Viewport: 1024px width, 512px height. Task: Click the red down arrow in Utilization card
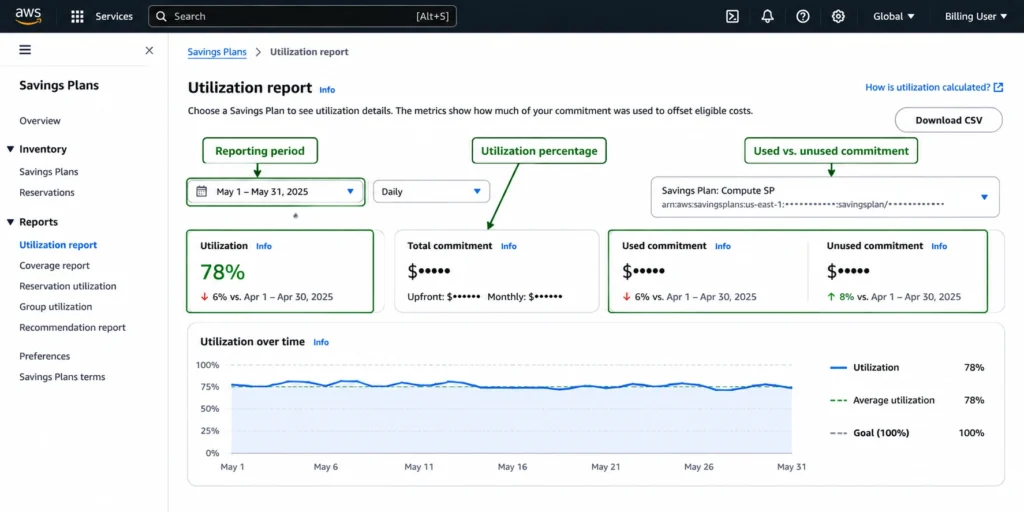[x=204, y=296]
